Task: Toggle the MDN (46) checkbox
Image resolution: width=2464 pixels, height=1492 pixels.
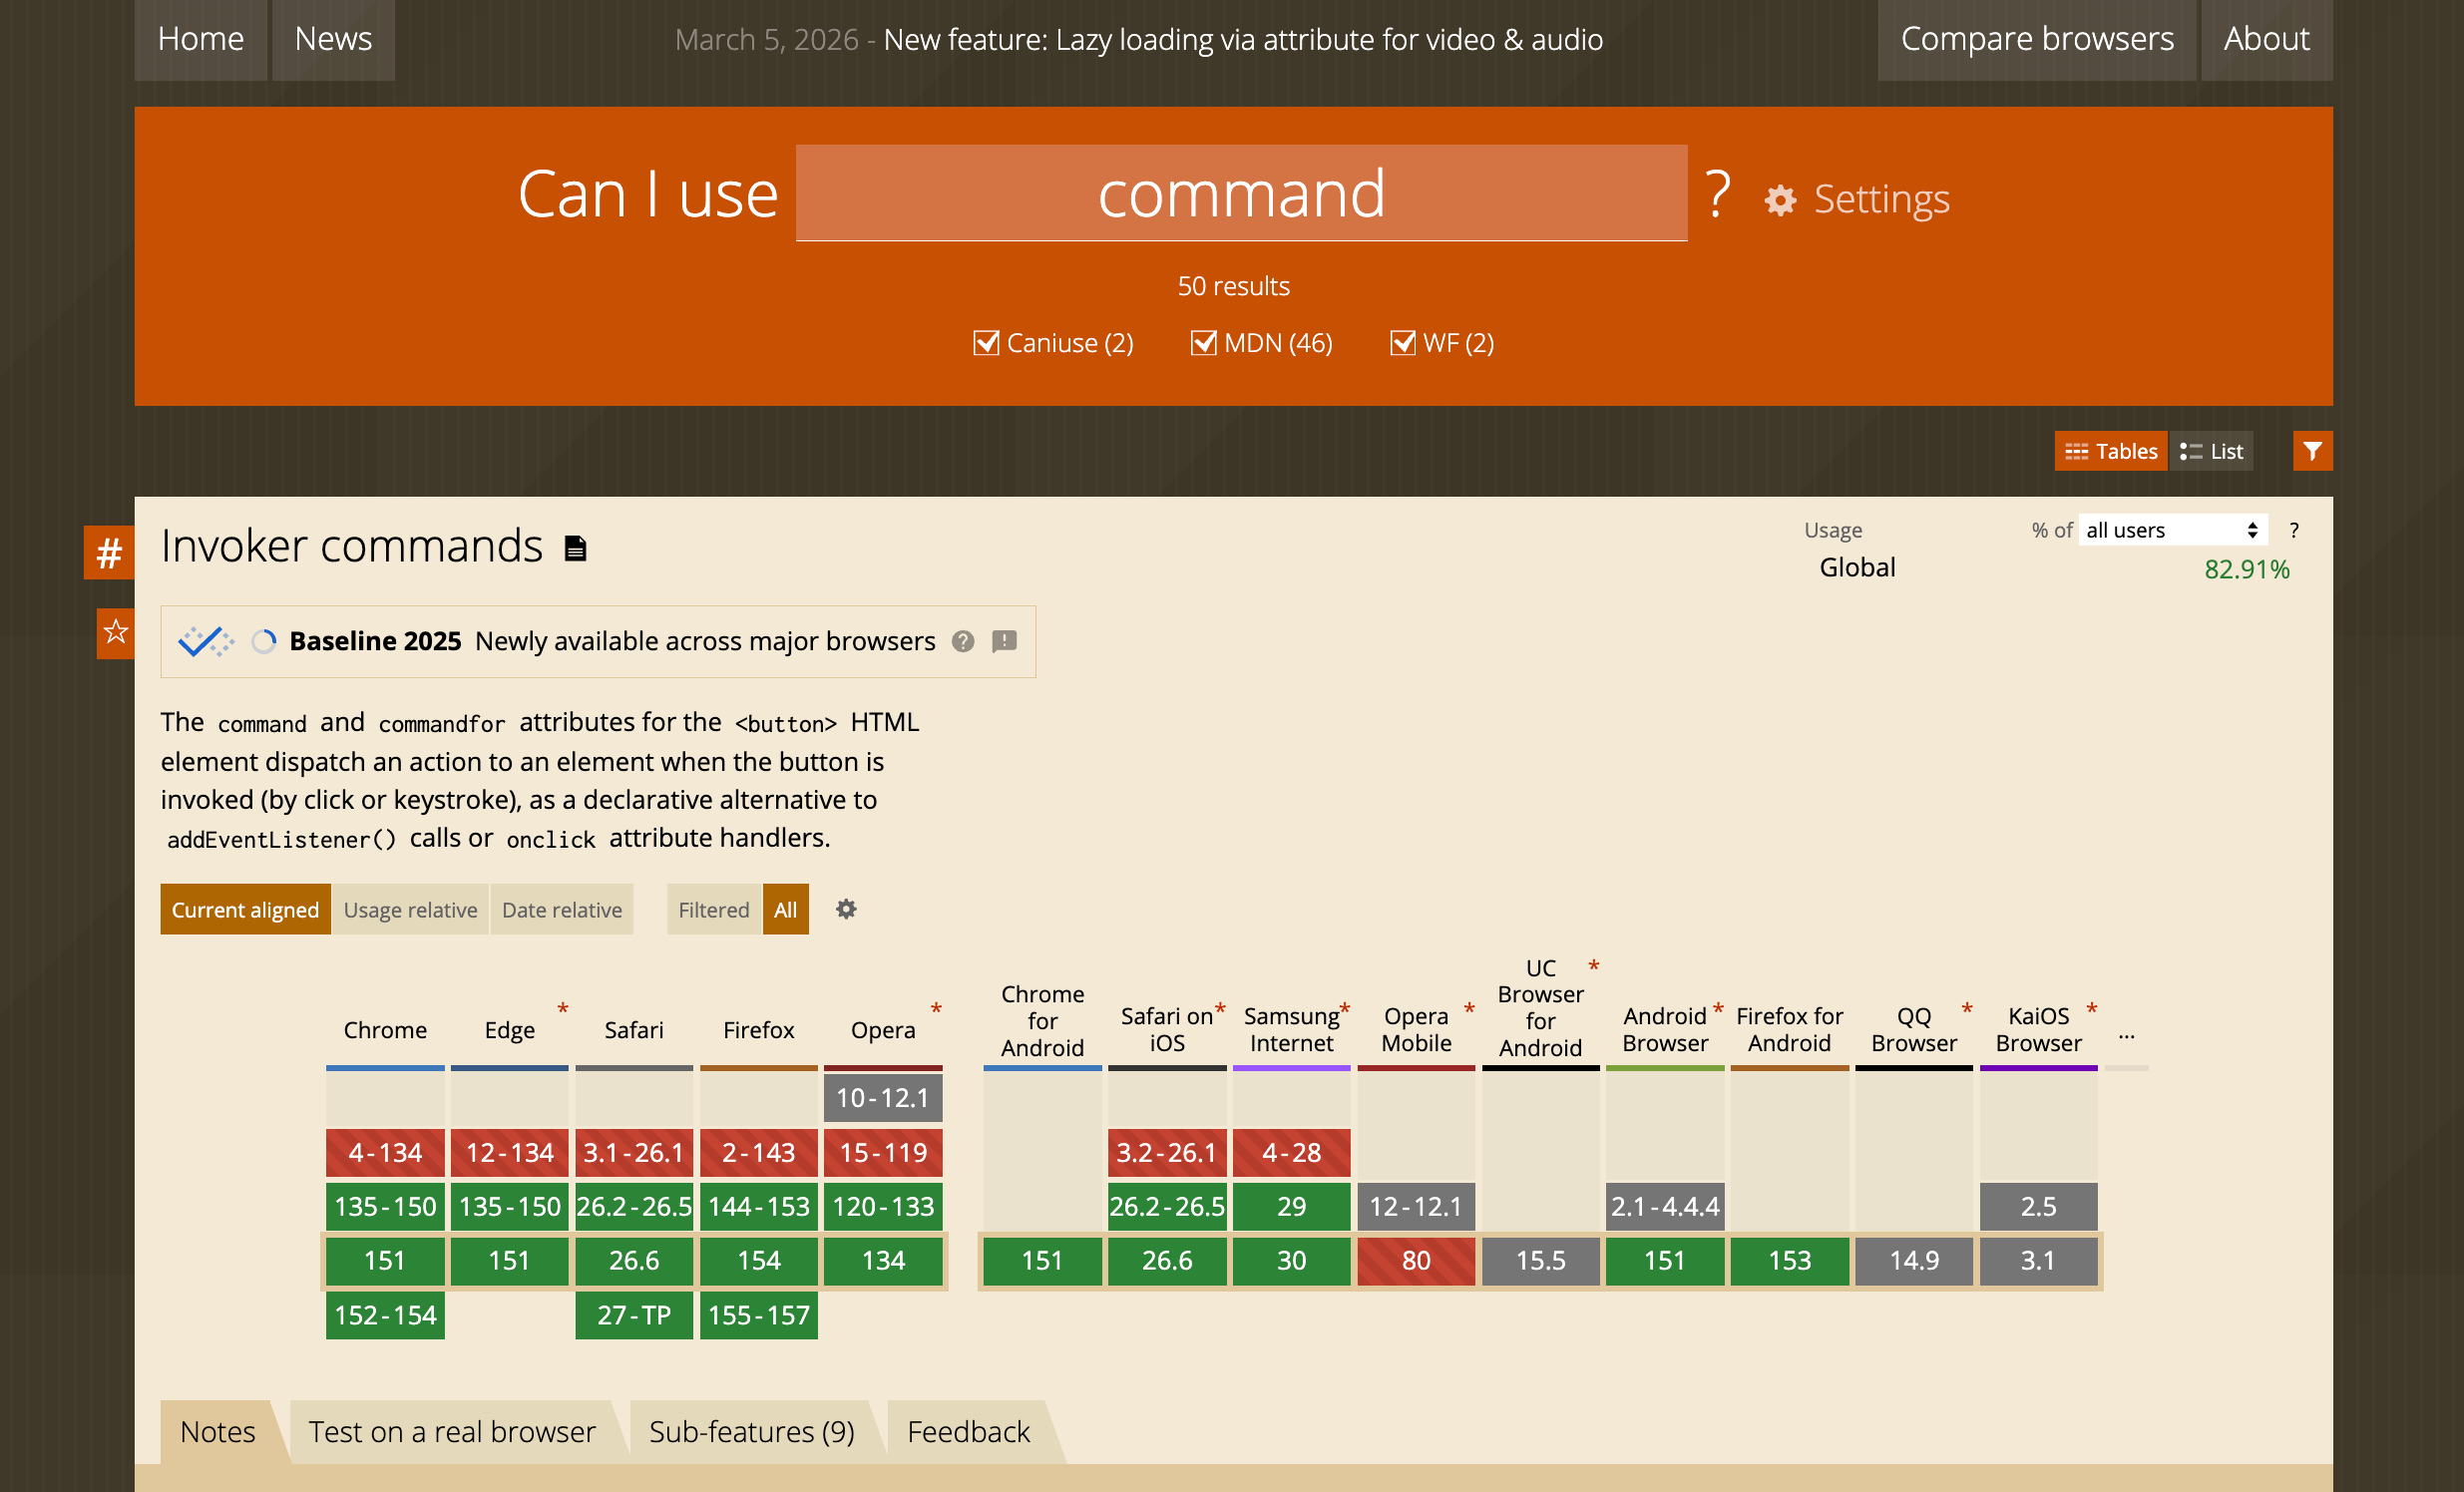Action: tap(1204, 343)
